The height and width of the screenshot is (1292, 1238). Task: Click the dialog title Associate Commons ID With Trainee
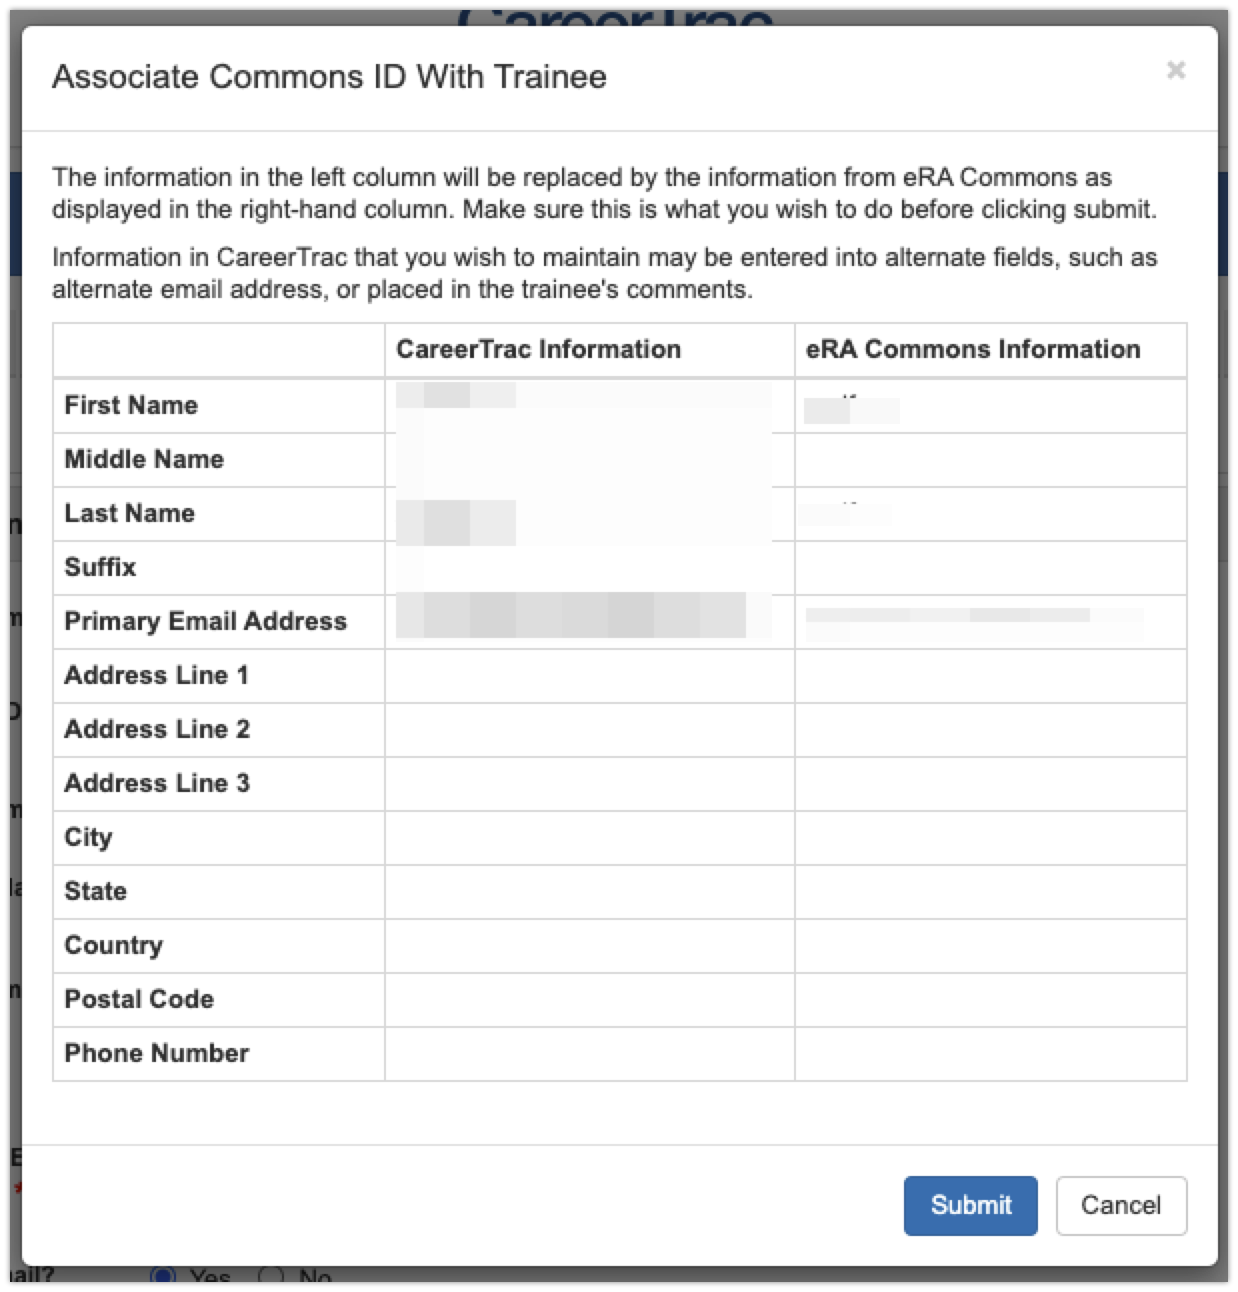pyautogui.click(x=329, y=77)
